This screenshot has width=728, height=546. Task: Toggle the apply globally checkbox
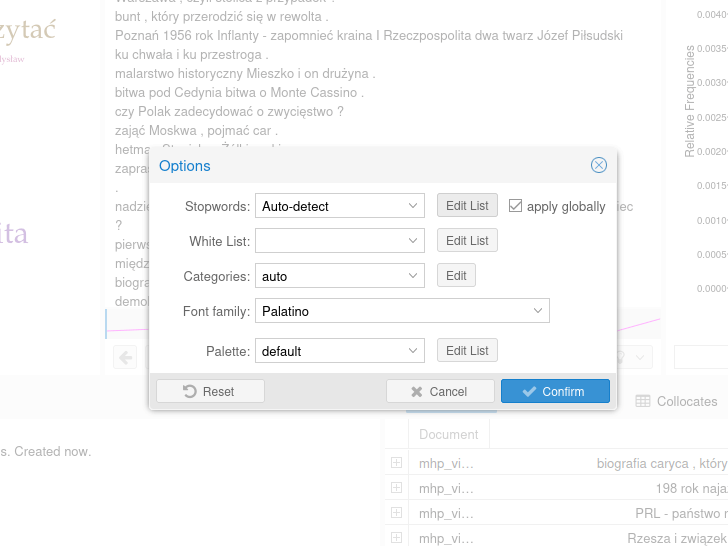515,206
